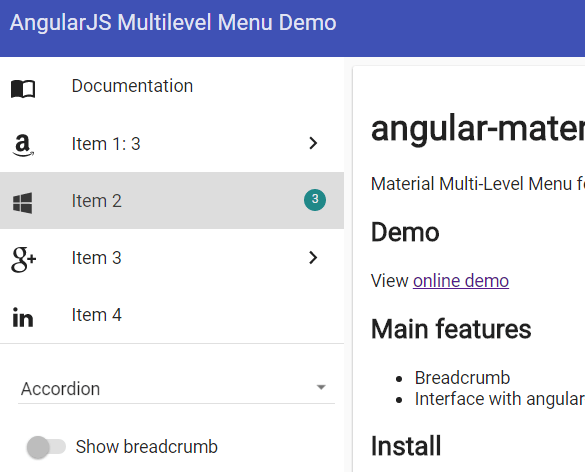
Task: Click the Main features heading
Action: click(451, 329)
